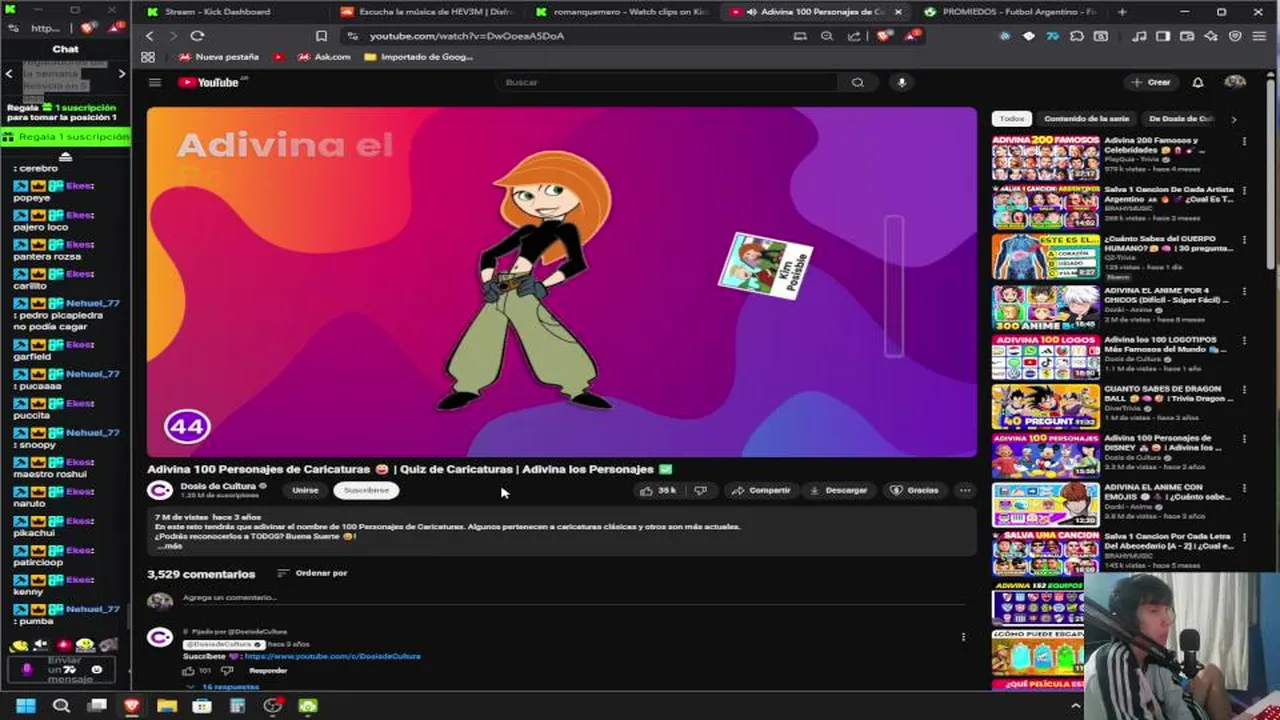Open the pinned comment youtube.com/c/DosisdeCultura link
The width and height of the screenshot is (1280, 720).
pos(332,656)
